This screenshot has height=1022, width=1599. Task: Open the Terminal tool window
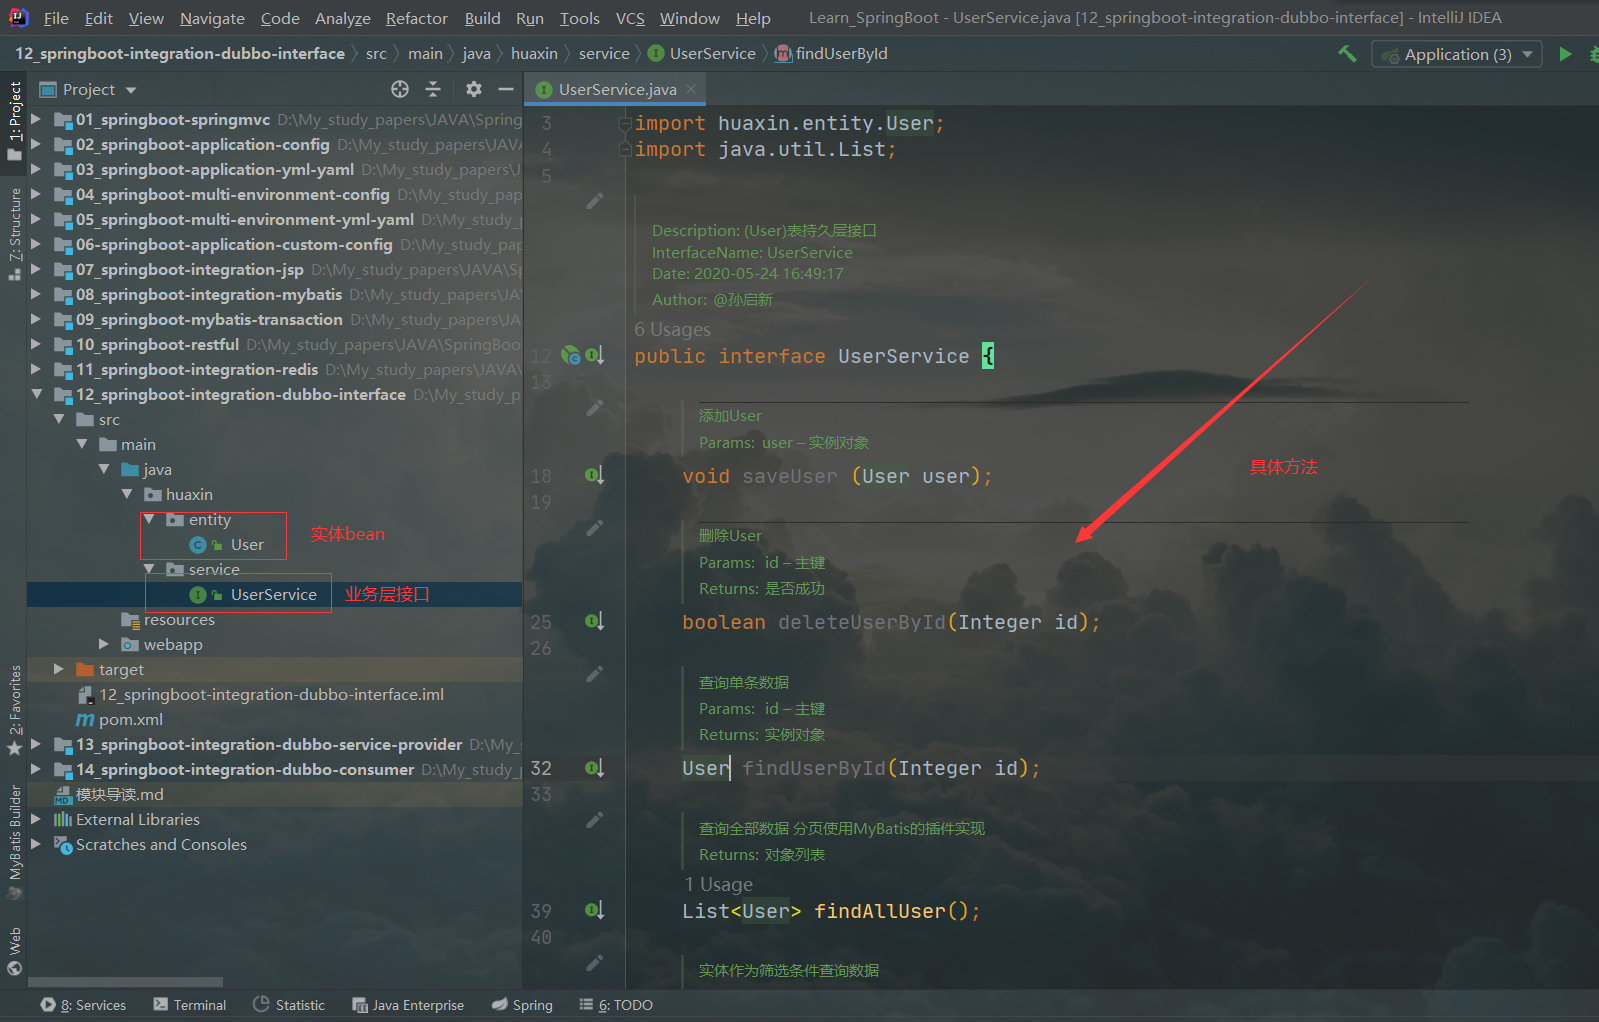pos(190,1005)
